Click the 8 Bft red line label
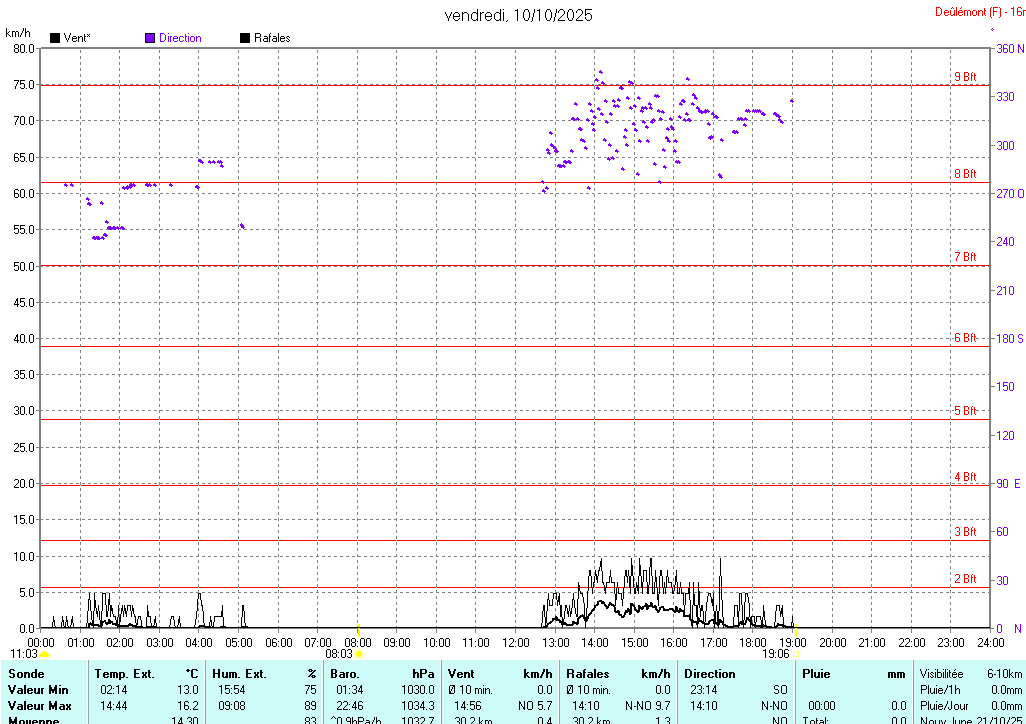 click(x=964, y=174)
